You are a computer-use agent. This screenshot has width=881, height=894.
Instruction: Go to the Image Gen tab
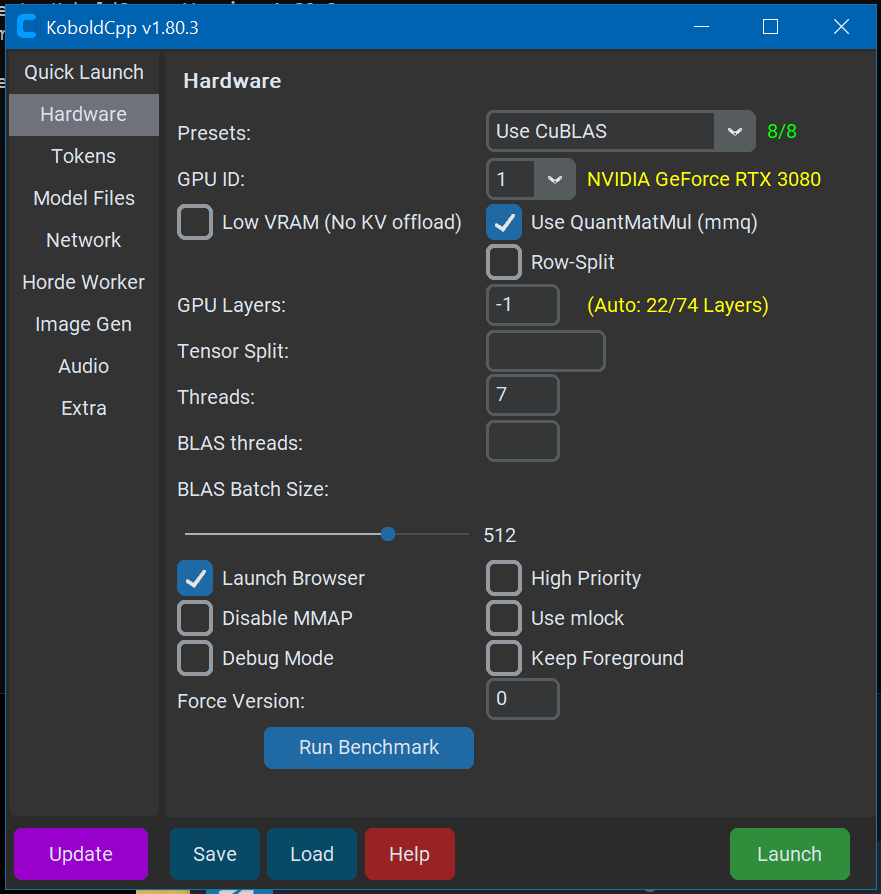84,324
